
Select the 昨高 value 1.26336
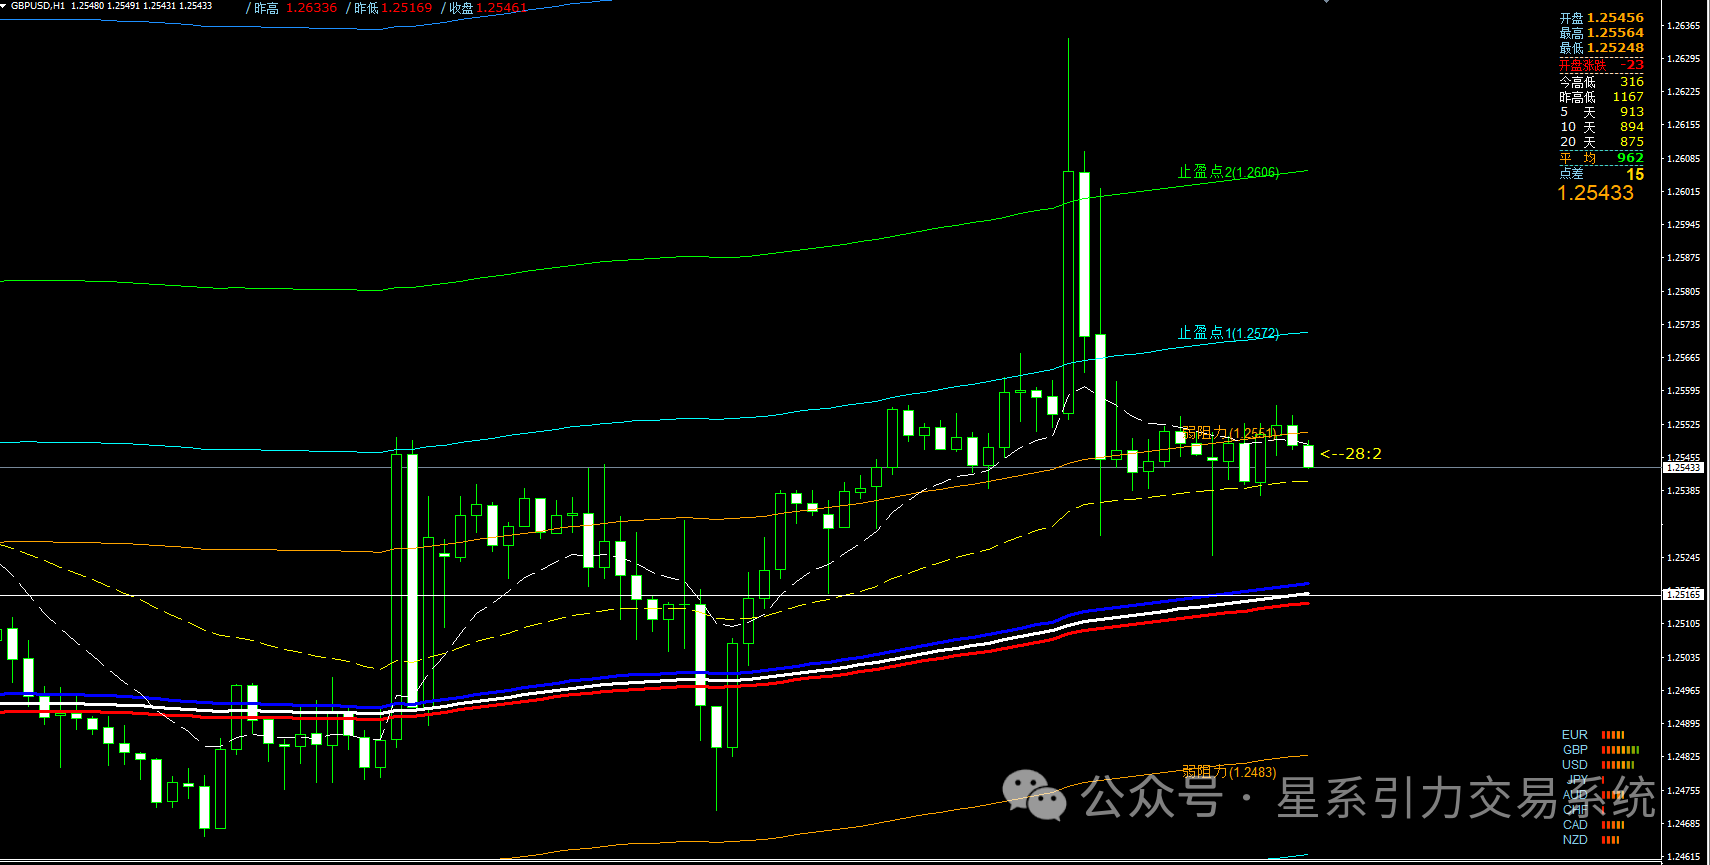tap(312, 8)
